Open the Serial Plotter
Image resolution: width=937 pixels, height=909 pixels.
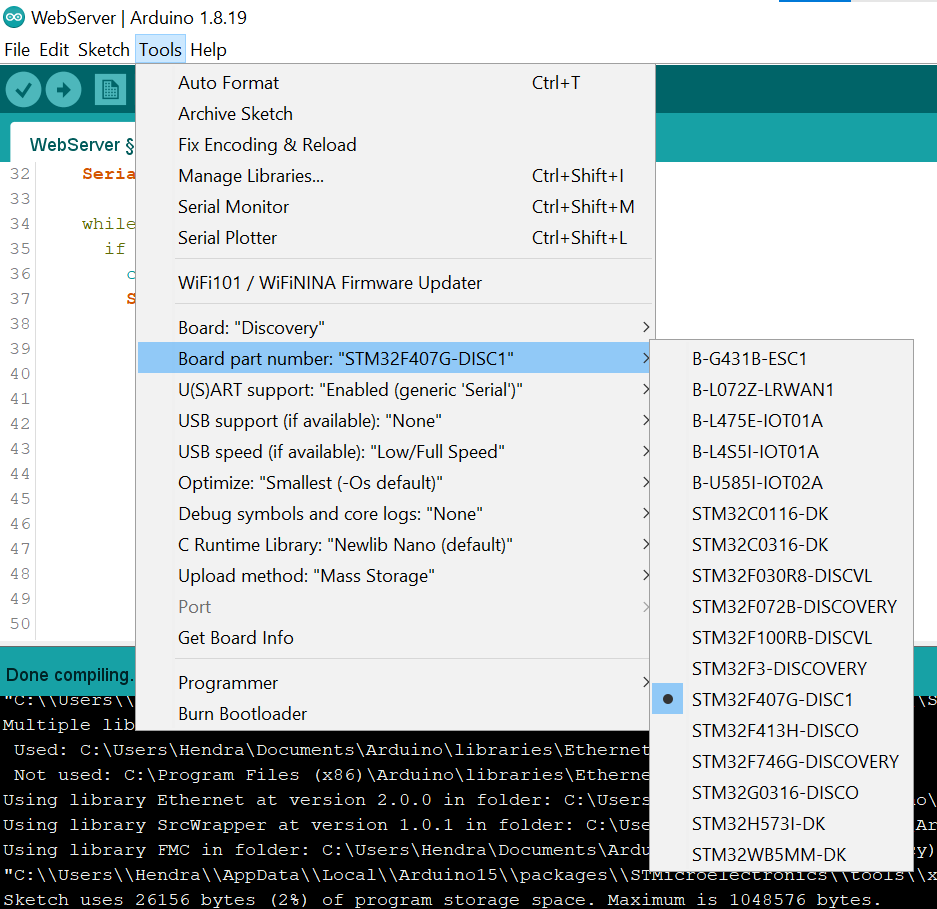click(394, 238)
